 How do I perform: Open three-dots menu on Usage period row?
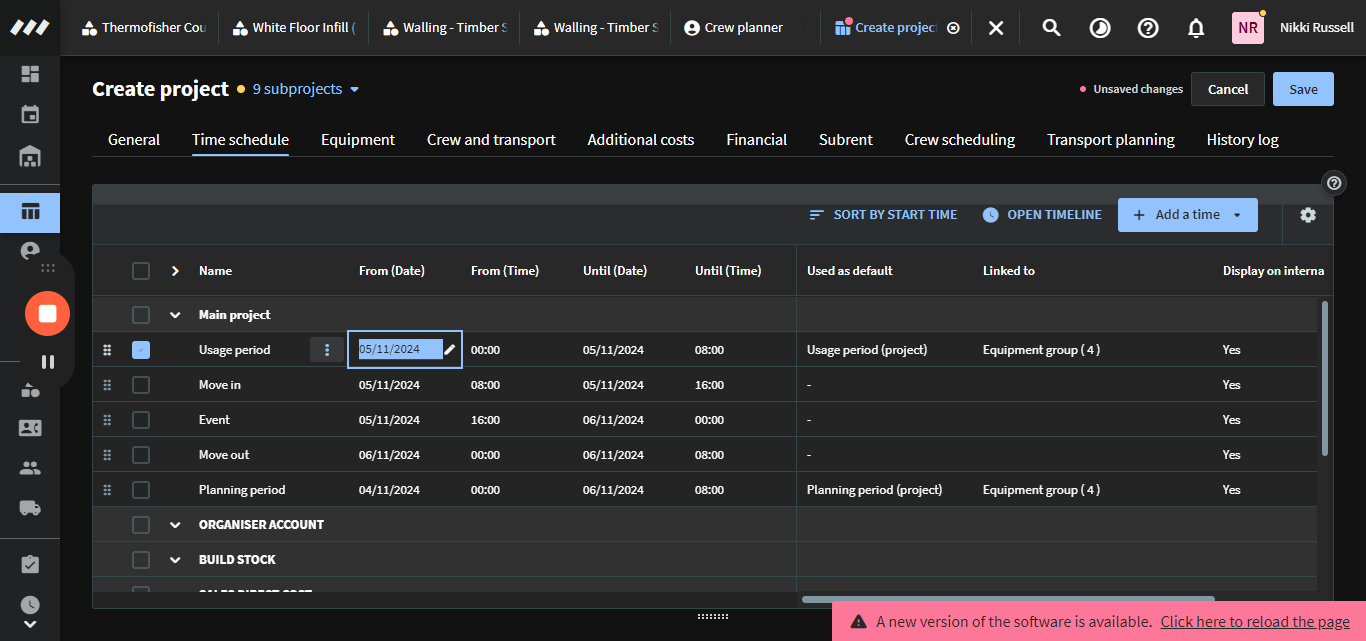[x=327, y=350]
